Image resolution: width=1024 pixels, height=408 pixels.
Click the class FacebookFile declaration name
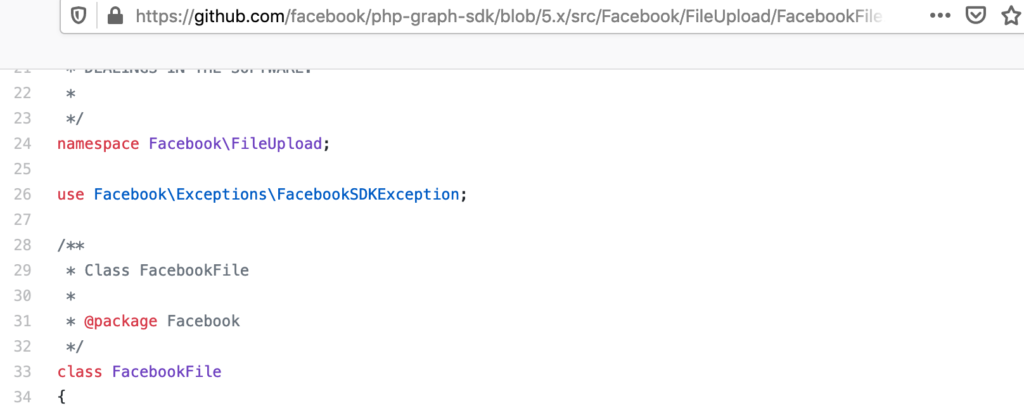click(x=167, y=372)
